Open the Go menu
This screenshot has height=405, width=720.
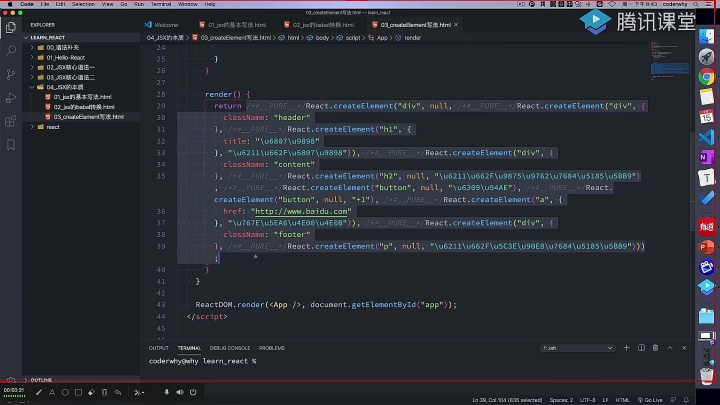(124, 4)
